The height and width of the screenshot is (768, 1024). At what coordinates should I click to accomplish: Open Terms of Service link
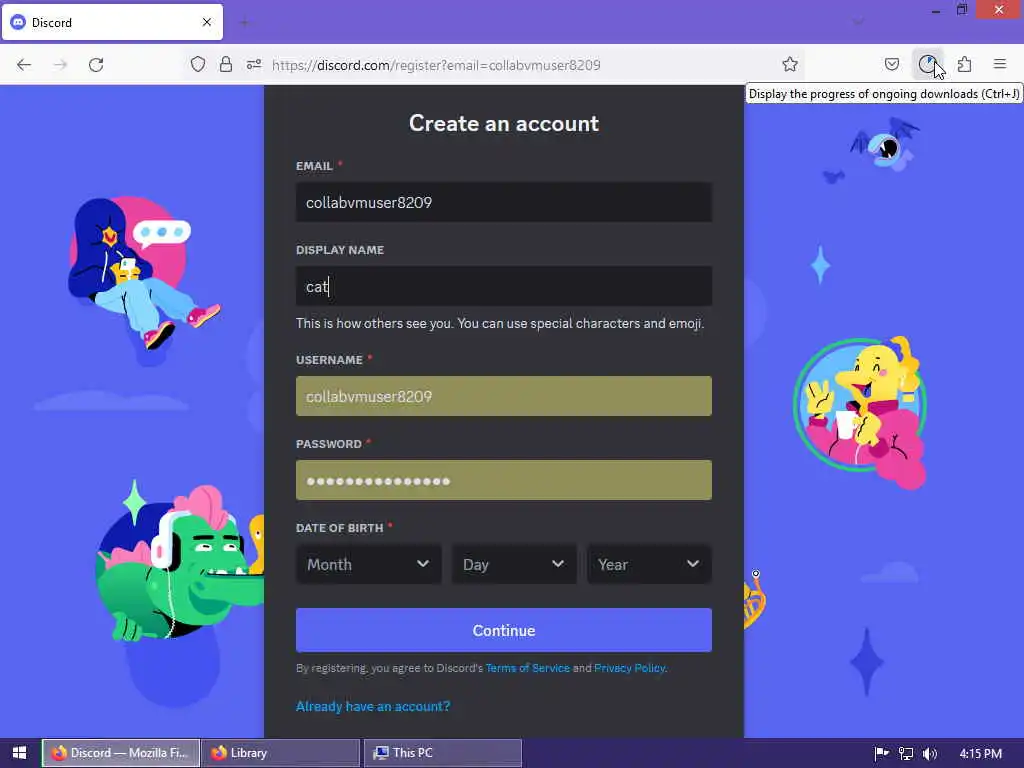pyautogui.click(x=528, y=668)
